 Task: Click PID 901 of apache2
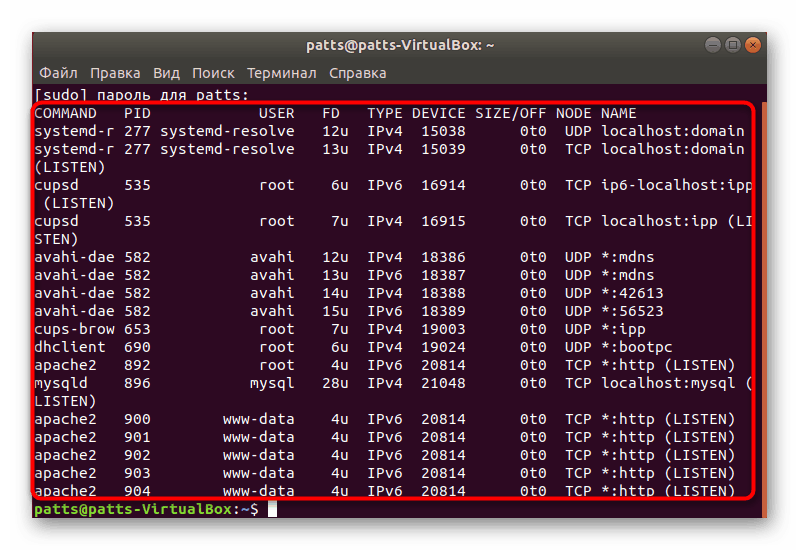pyautogui.click(x=137, y=437)
